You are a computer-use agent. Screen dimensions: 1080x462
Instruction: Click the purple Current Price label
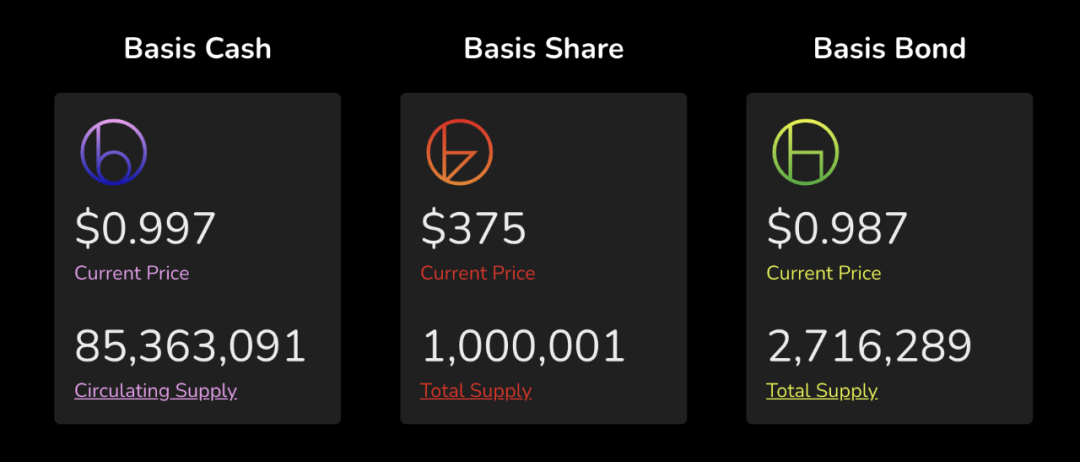[x=132, y=273]
